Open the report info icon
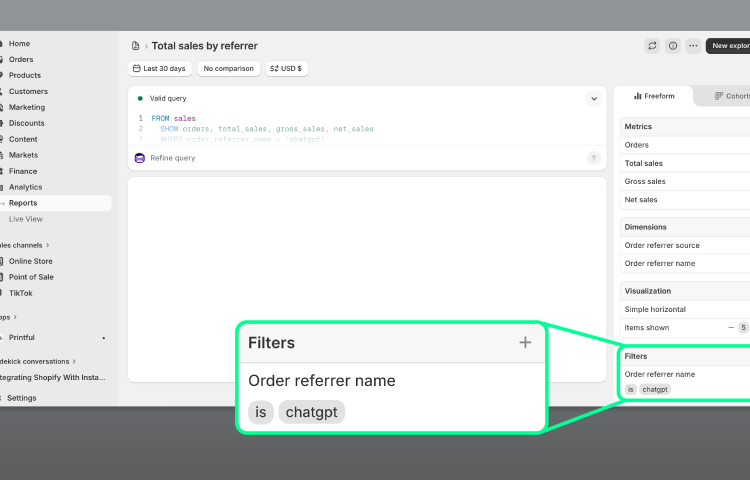This screenshot has height=480, width=750. tap(673, 46)
